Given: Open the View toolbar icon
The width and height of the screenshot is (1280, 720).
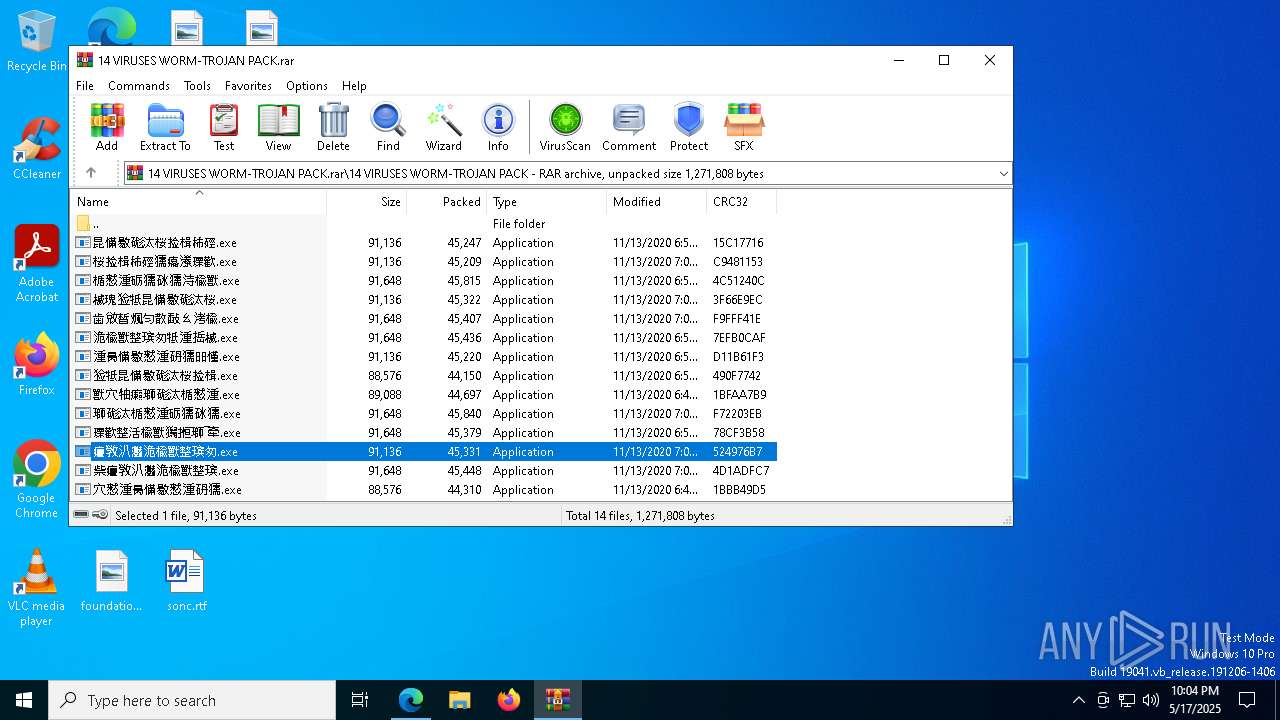Looking at the screenshot, I should point(278,127).
